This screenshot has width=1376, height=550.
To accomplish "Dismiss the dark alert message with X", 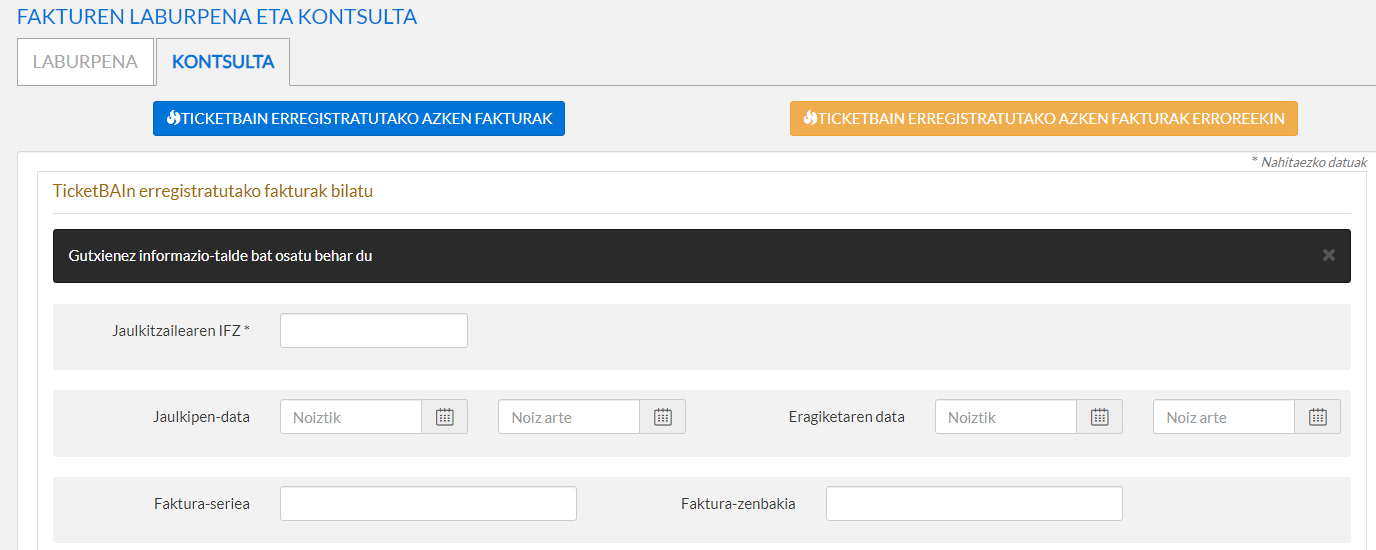I will [x=1328, y=255].
